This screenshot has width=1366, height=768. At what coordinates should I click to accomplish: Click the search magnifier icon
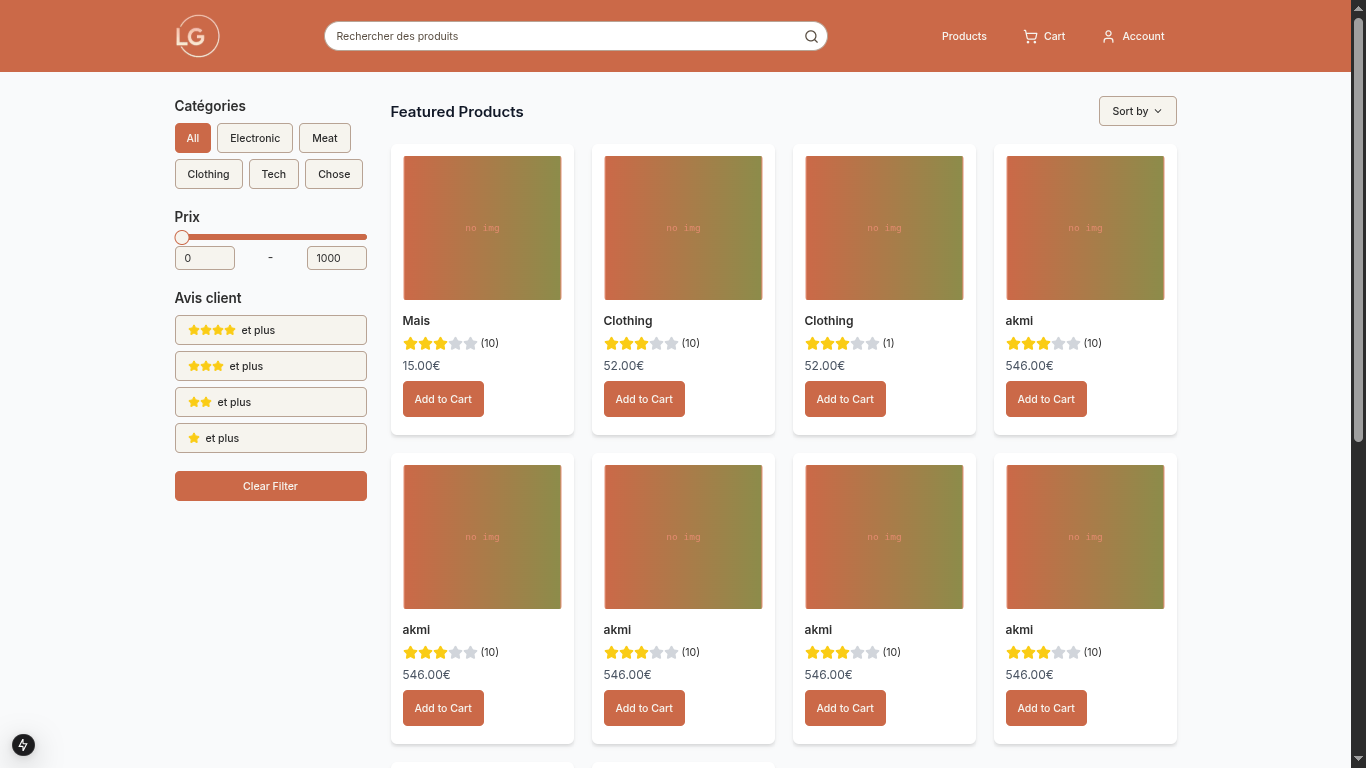811,37
